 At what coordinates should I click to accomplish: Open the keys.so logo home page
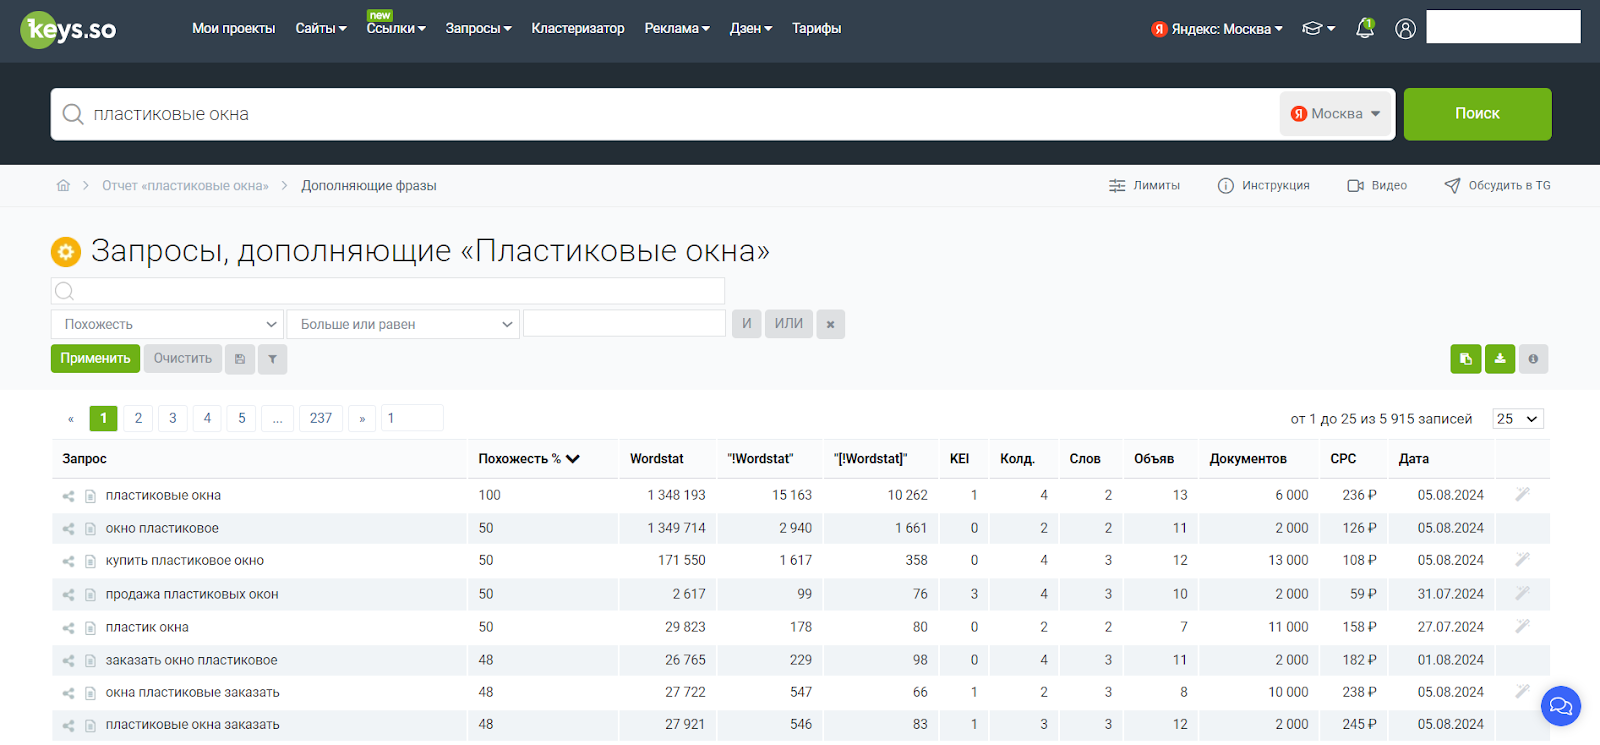pos(68,30)
